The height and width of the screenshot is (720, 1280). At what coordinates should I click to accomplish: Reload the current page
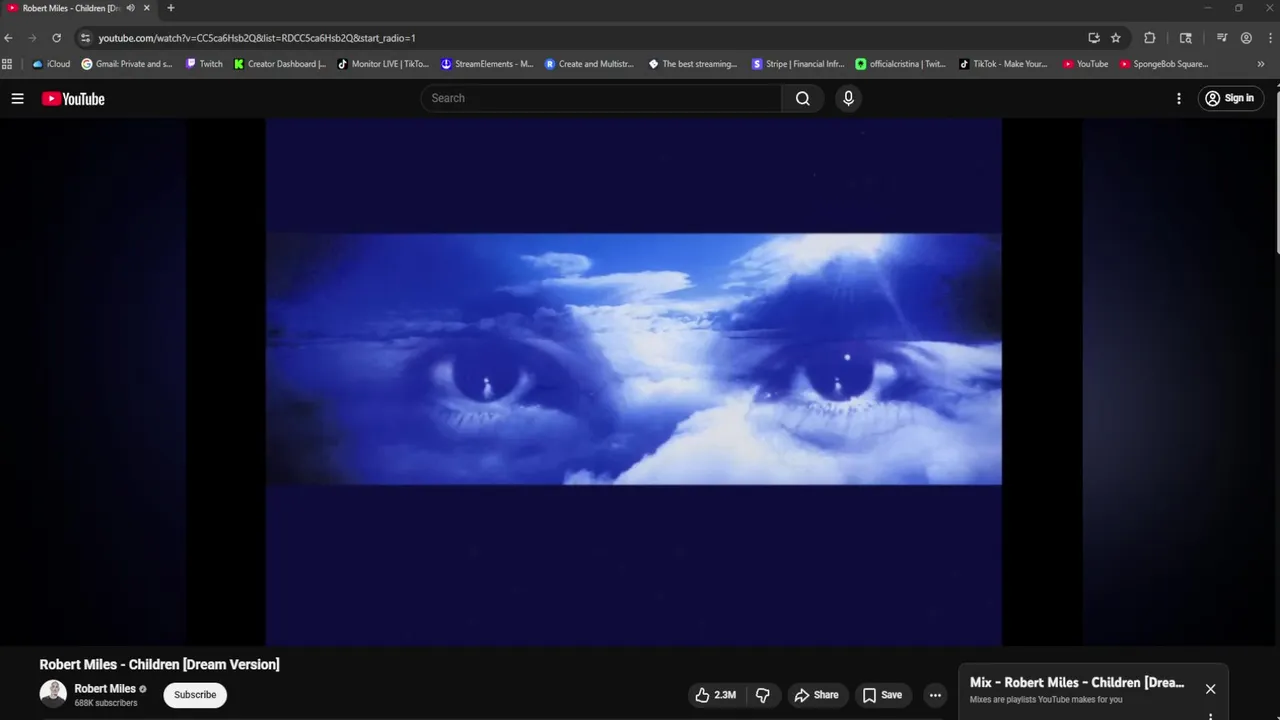(x=56, y=38)
